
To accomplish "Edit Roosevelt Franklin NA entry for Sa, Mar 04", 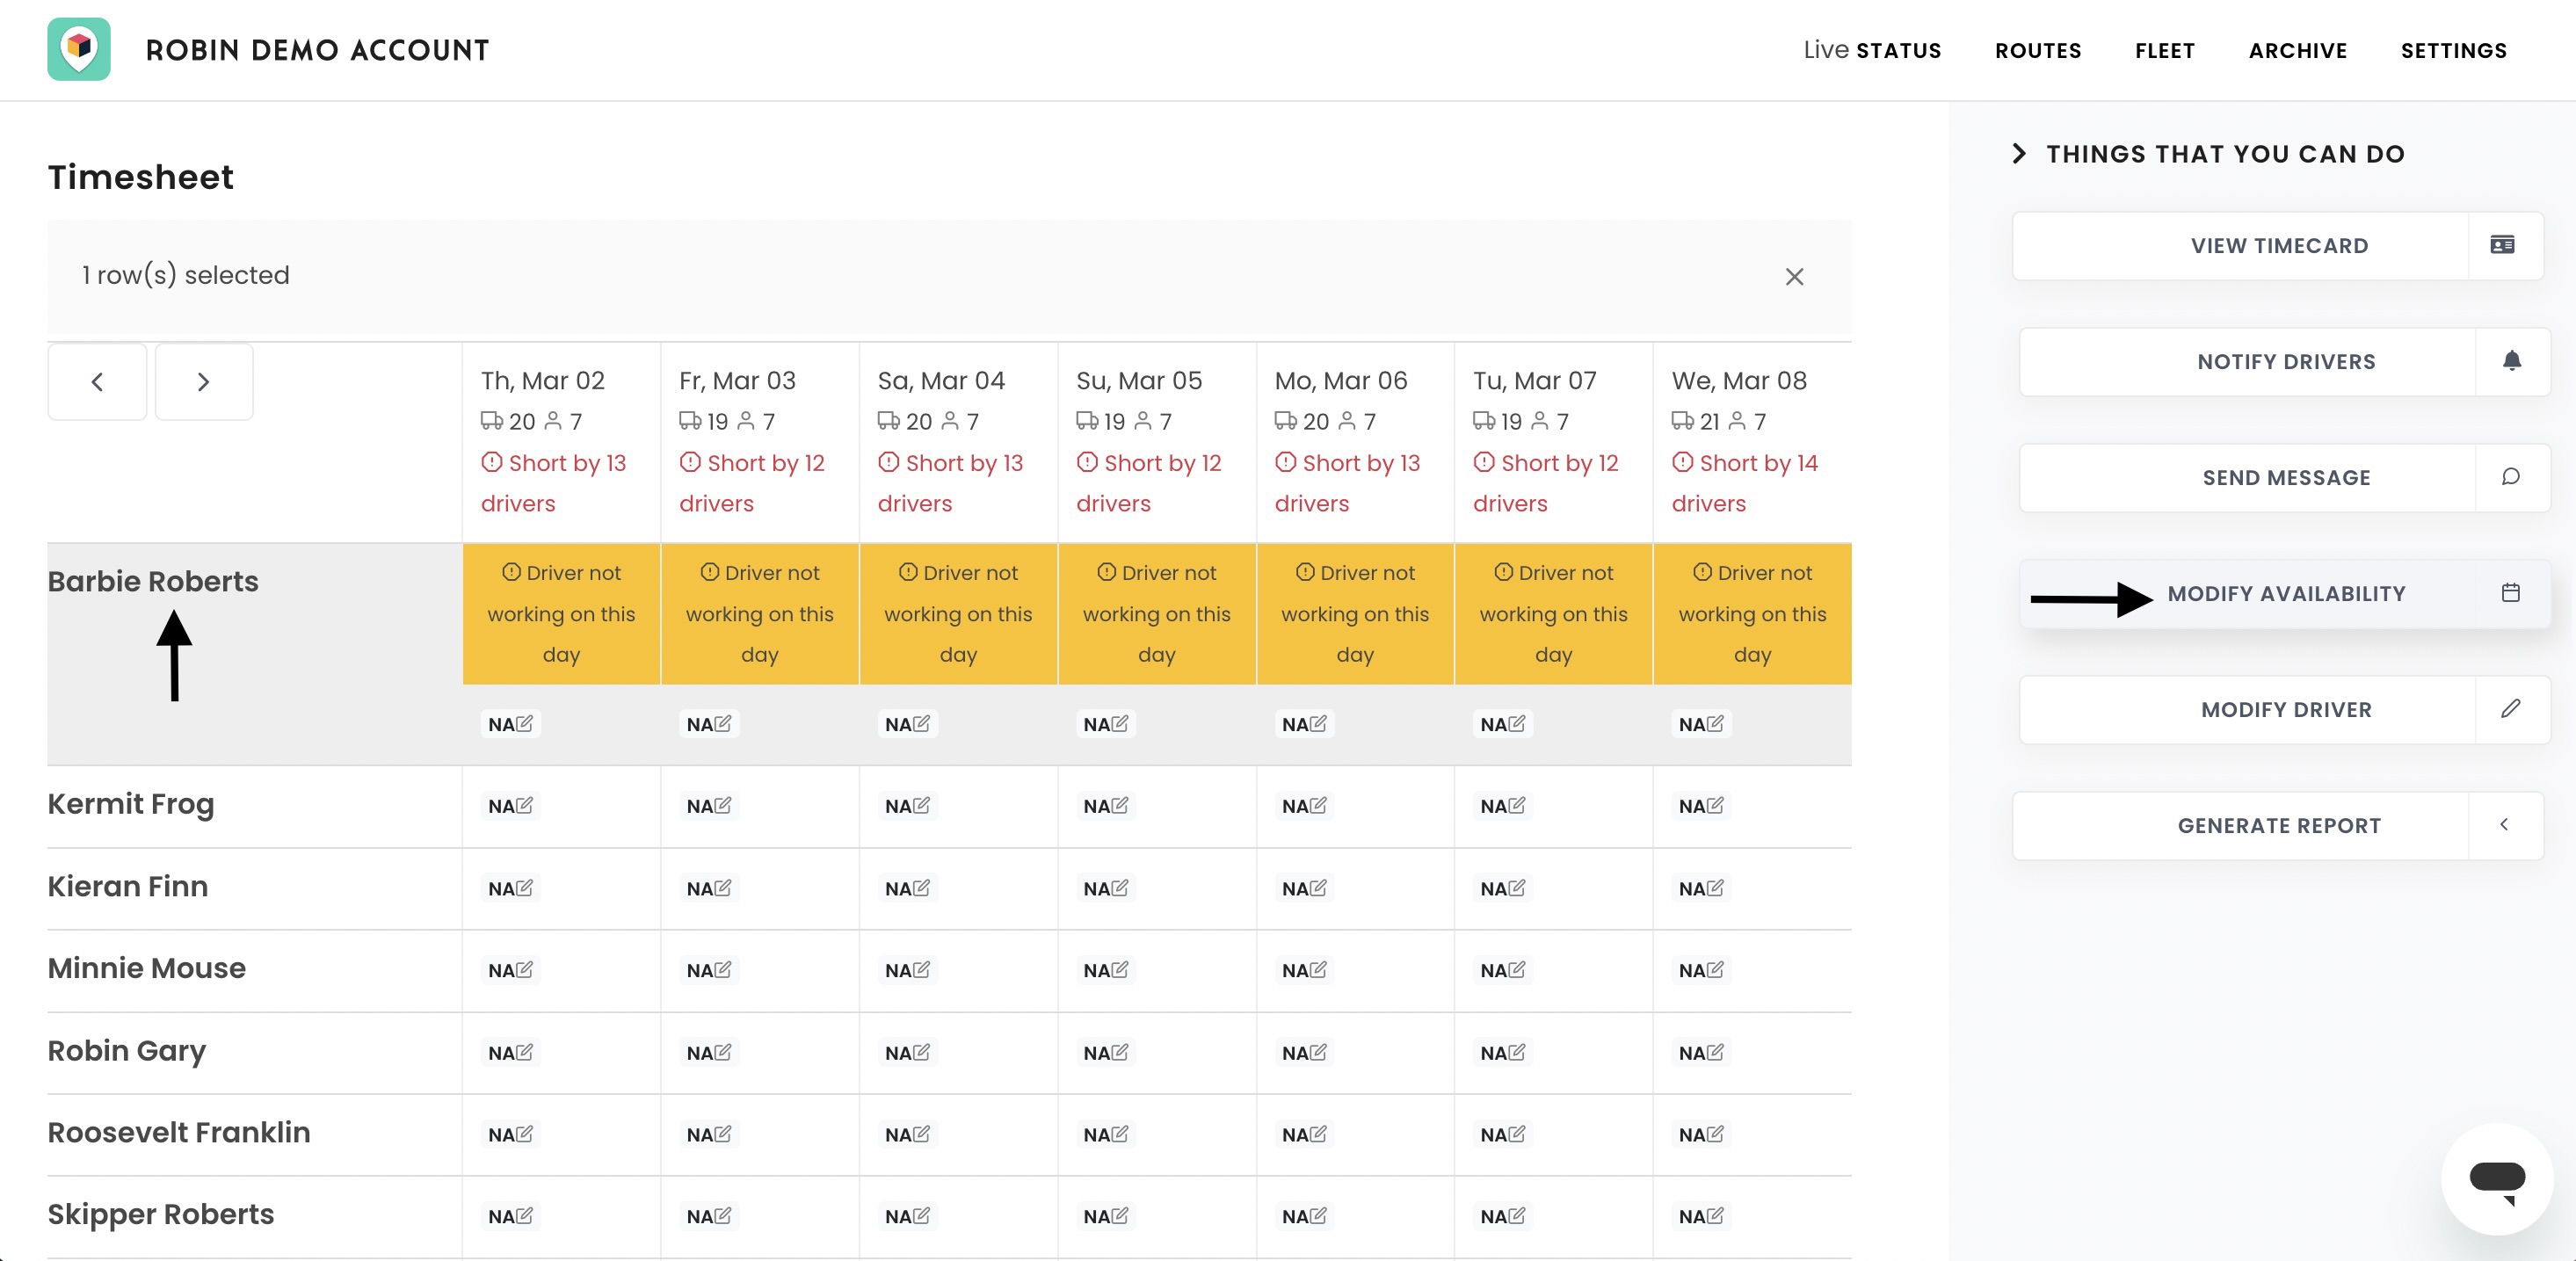I will coord(907,1135).
